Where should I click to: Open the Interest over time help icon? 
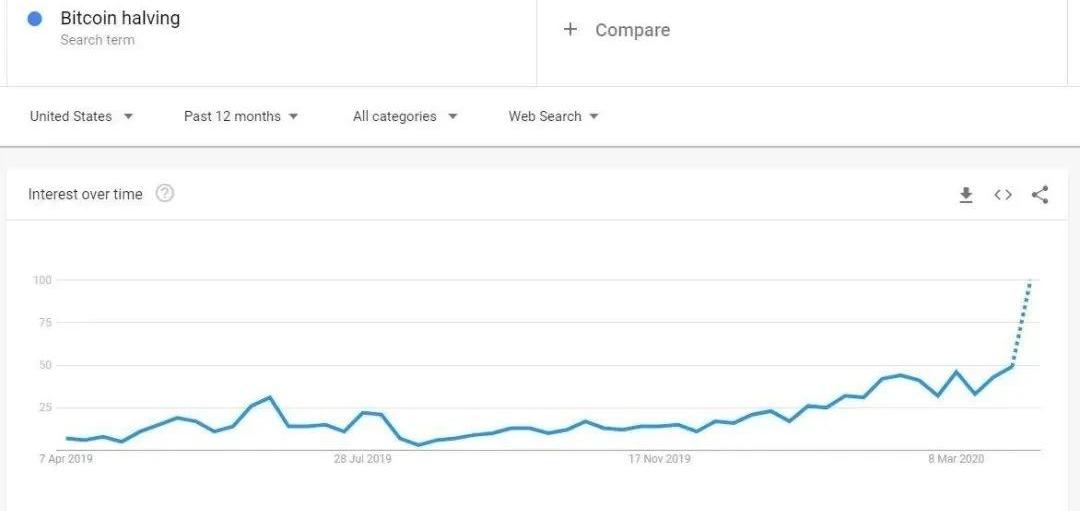tap(165, 194)
